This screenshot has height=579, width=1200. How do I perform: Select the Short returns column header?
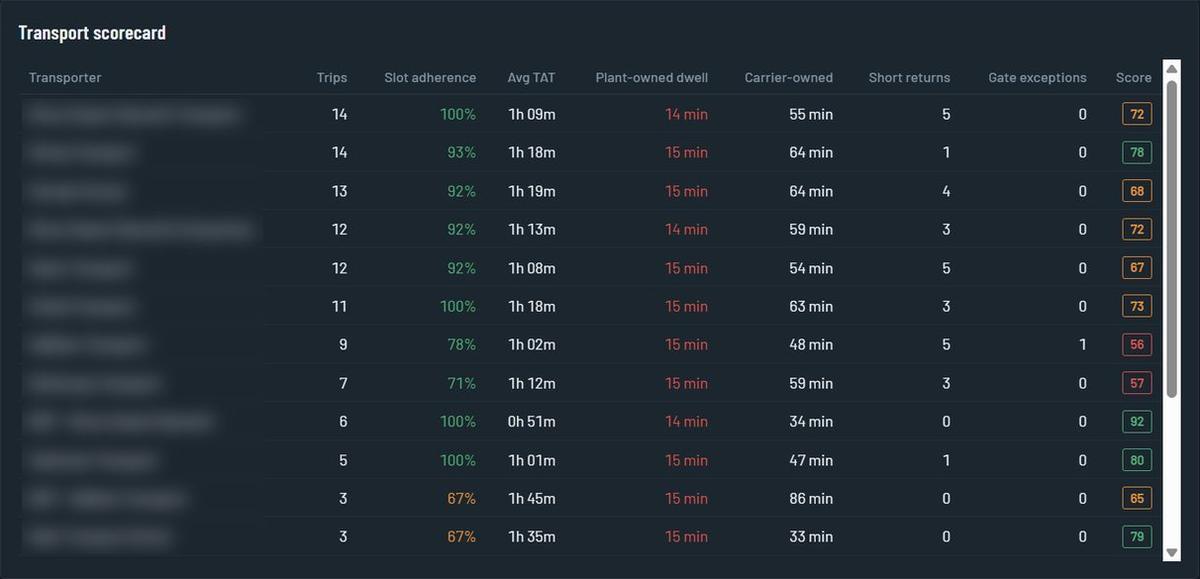click(909, 78)
